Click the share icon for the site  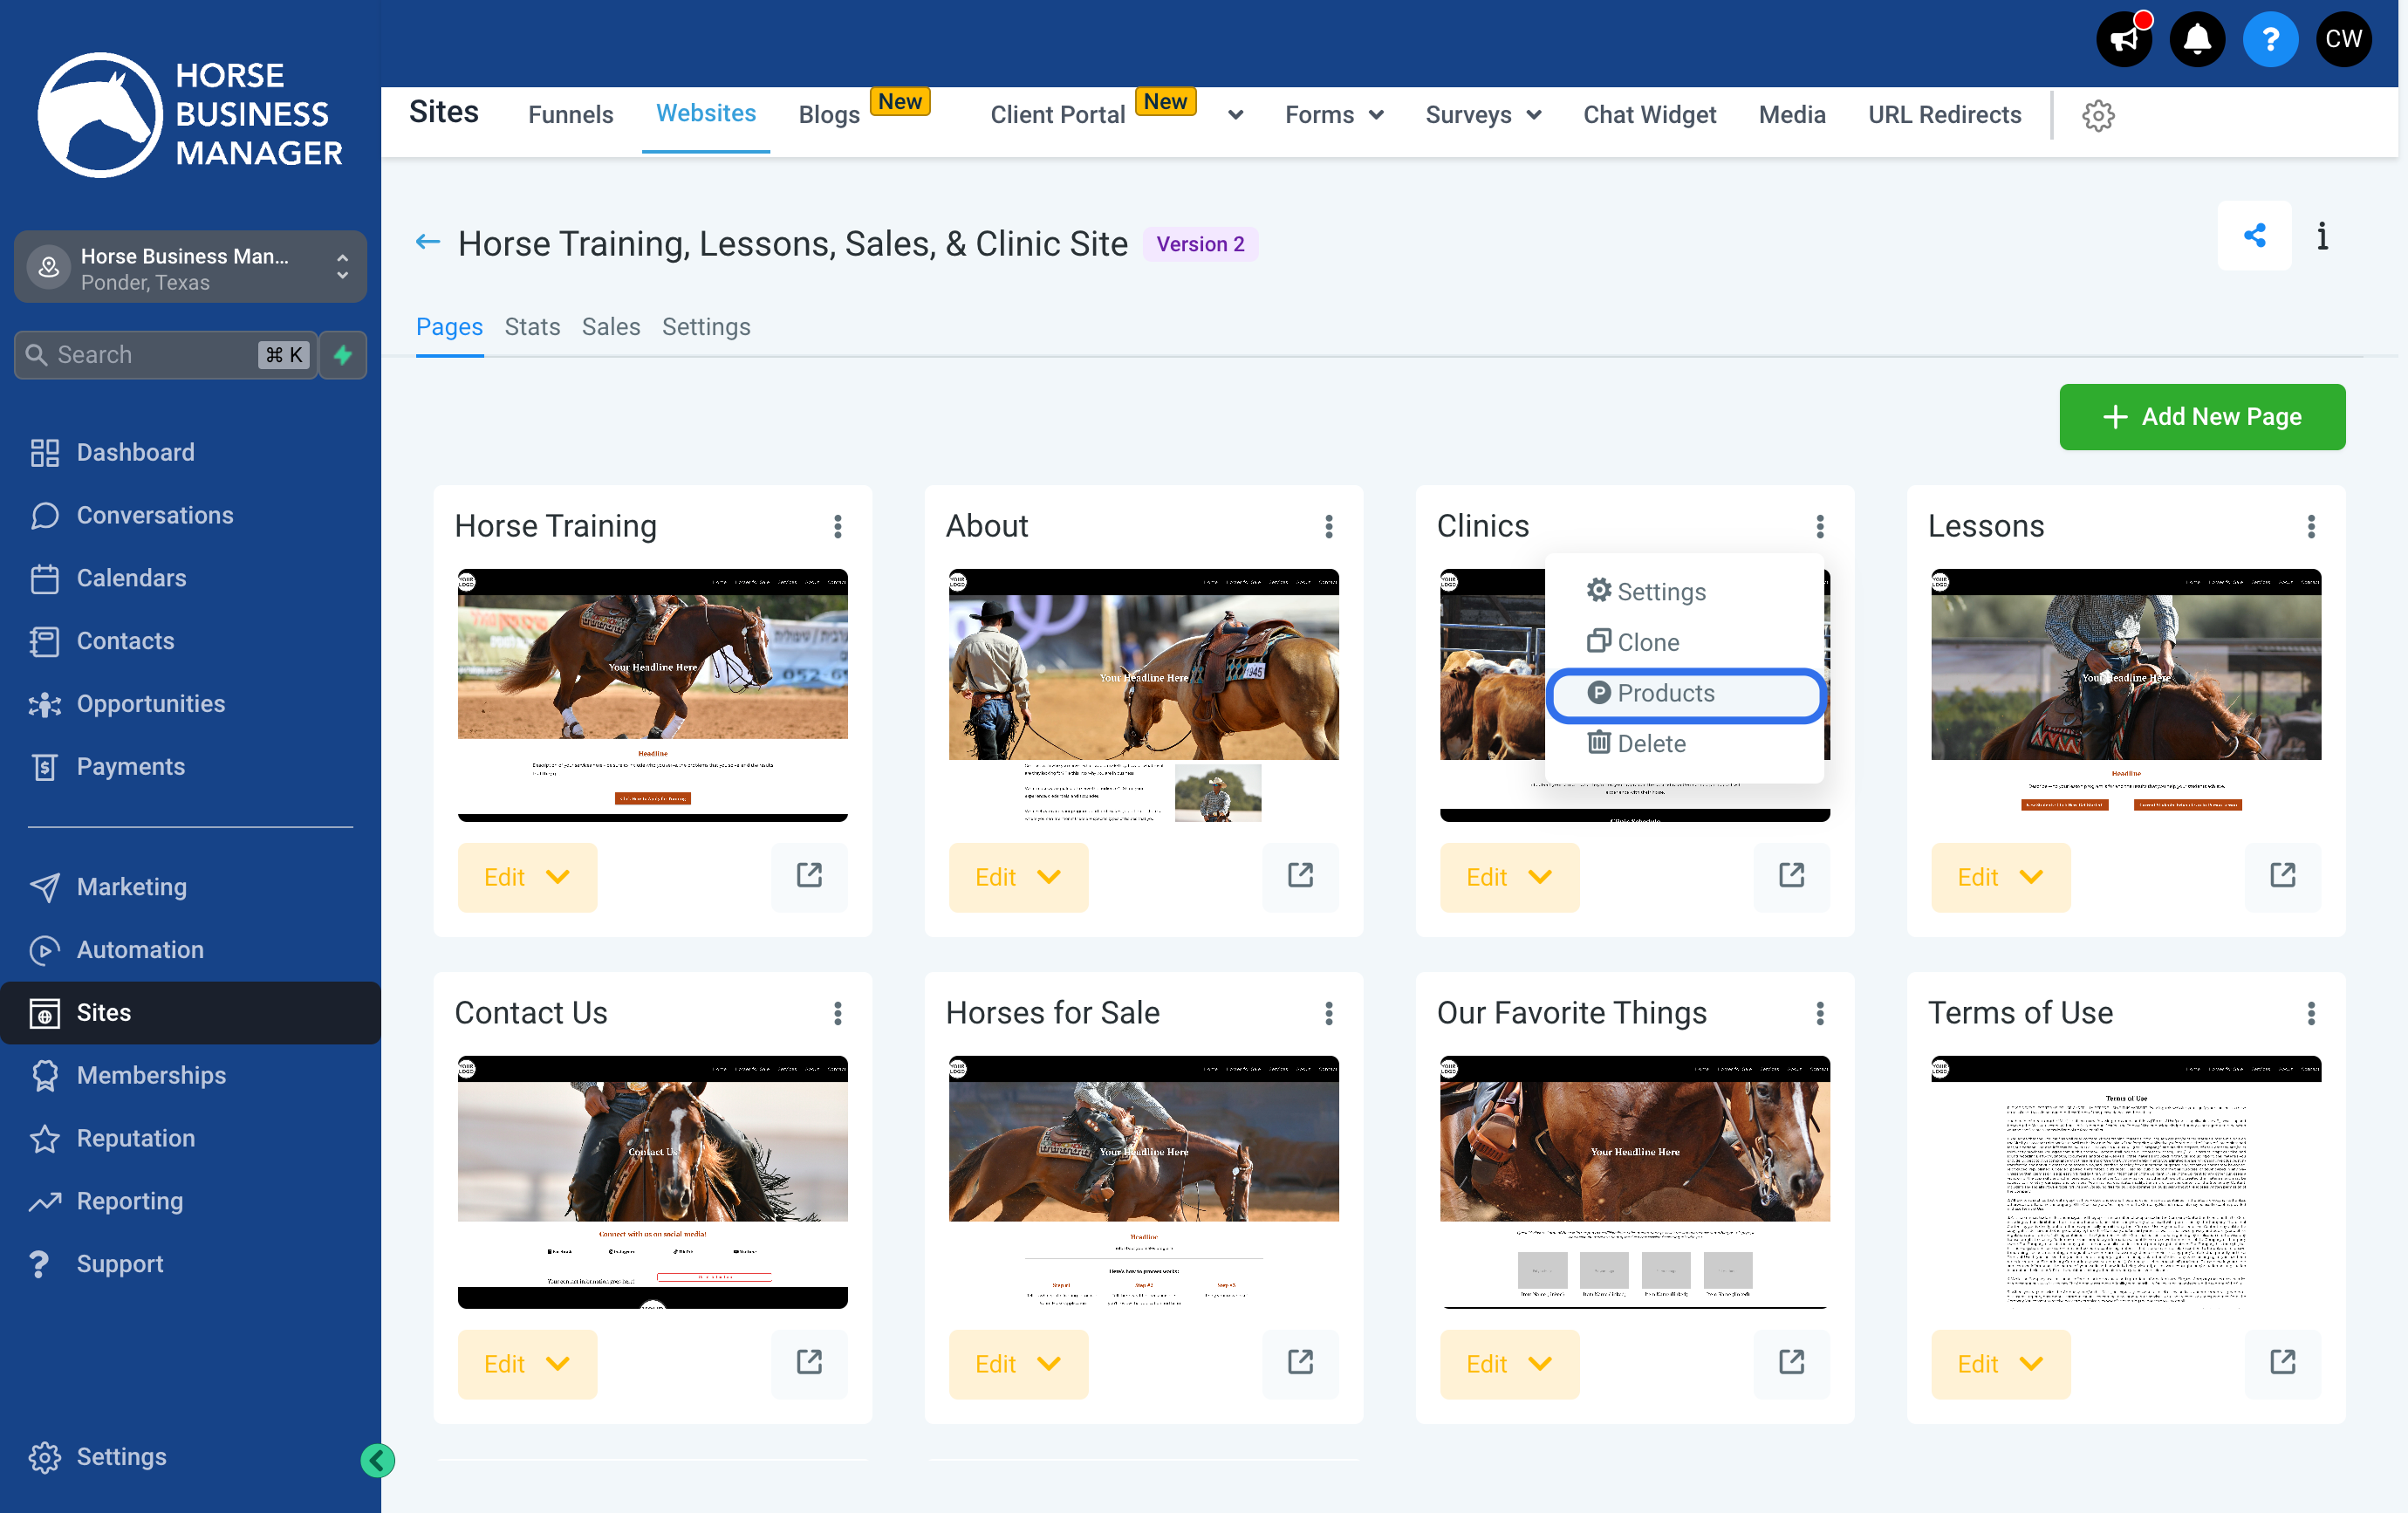click(2254, 236)
